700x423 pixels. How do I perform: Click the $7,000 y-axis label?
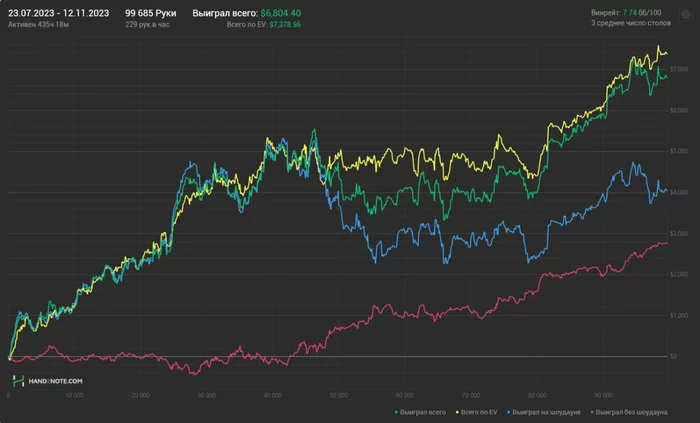[679, 67]
